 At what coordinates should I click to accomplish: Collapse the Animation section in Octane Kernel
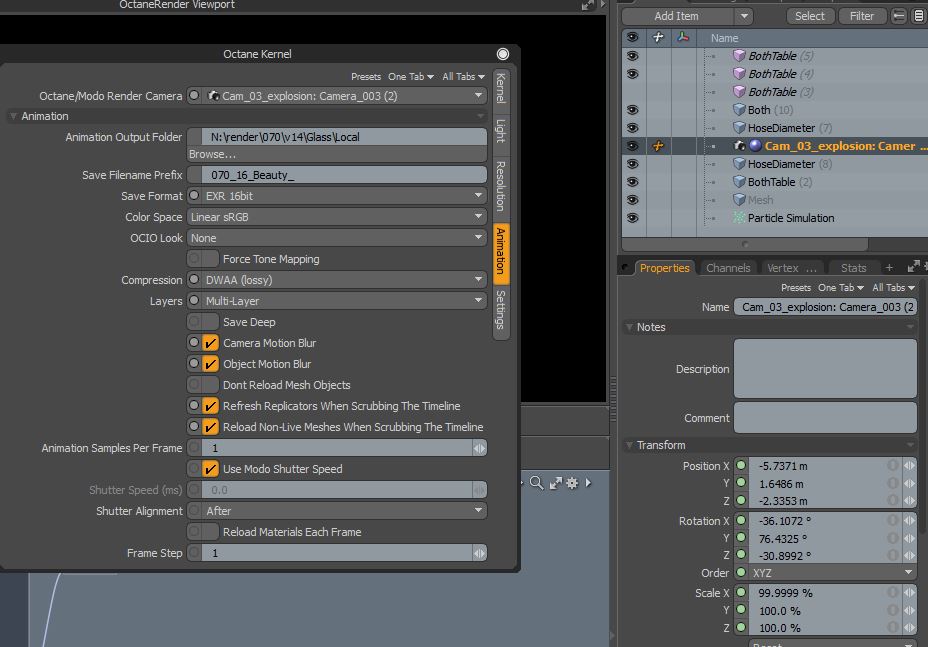(x=13, y=116)
